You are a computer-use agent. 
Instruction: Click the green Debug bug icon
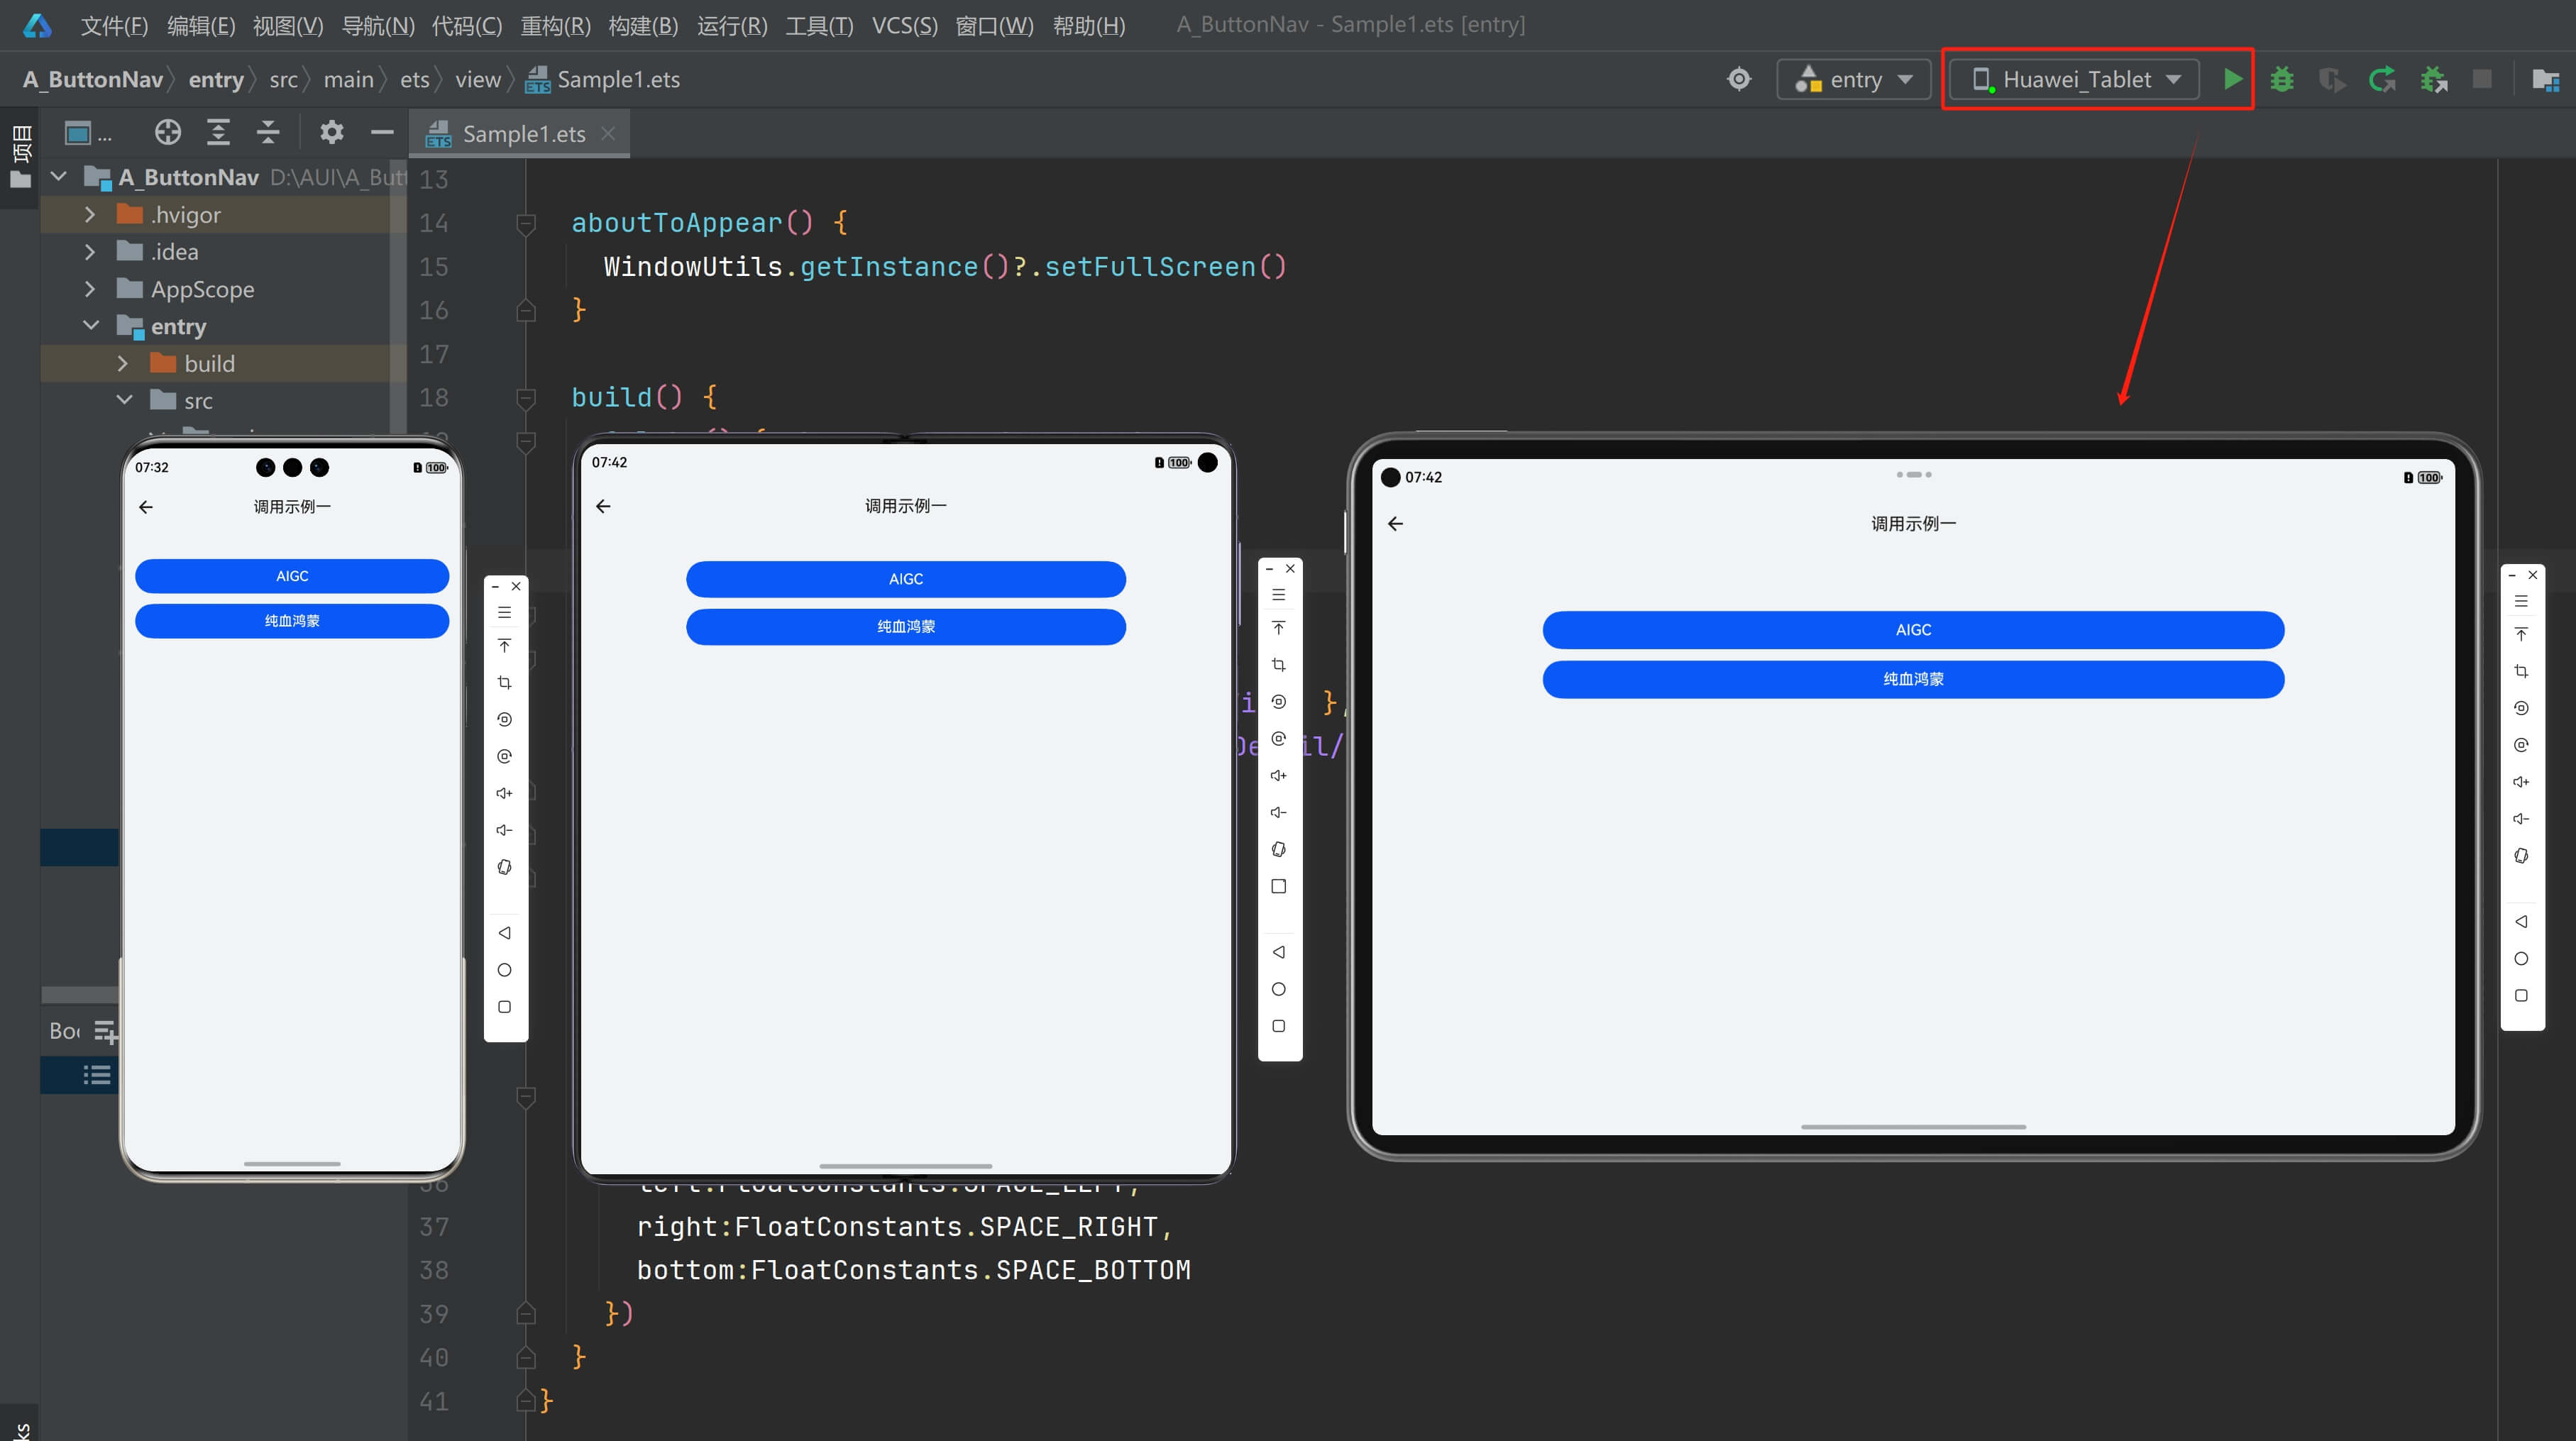point(2282,79)
